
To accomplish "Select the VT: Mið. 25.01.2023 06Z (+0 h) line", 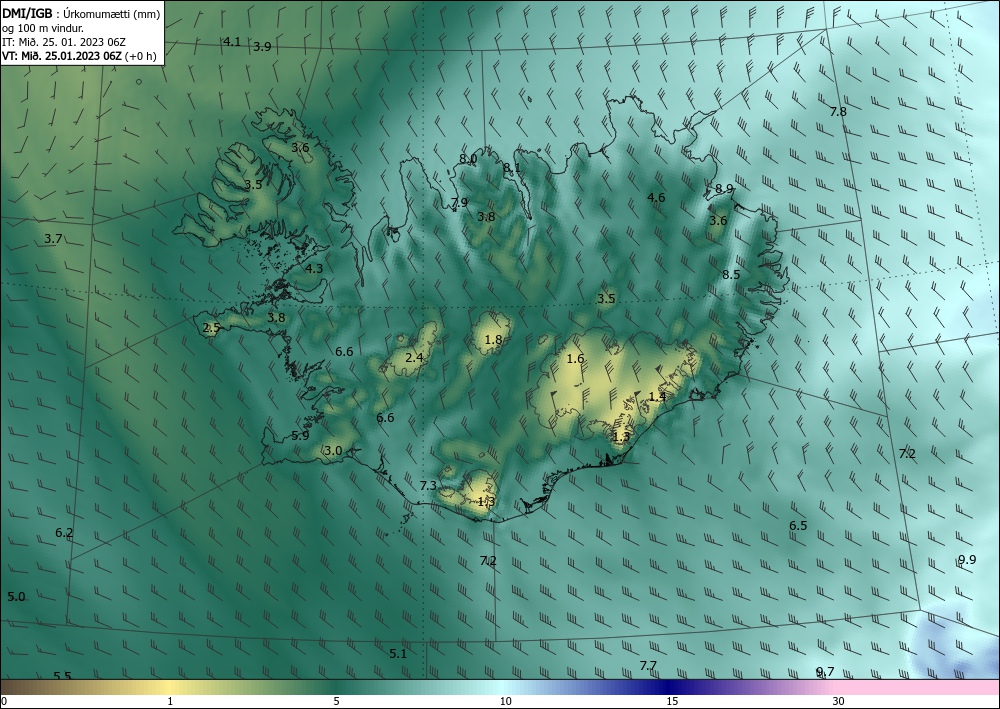I will [x=79, y=55].
